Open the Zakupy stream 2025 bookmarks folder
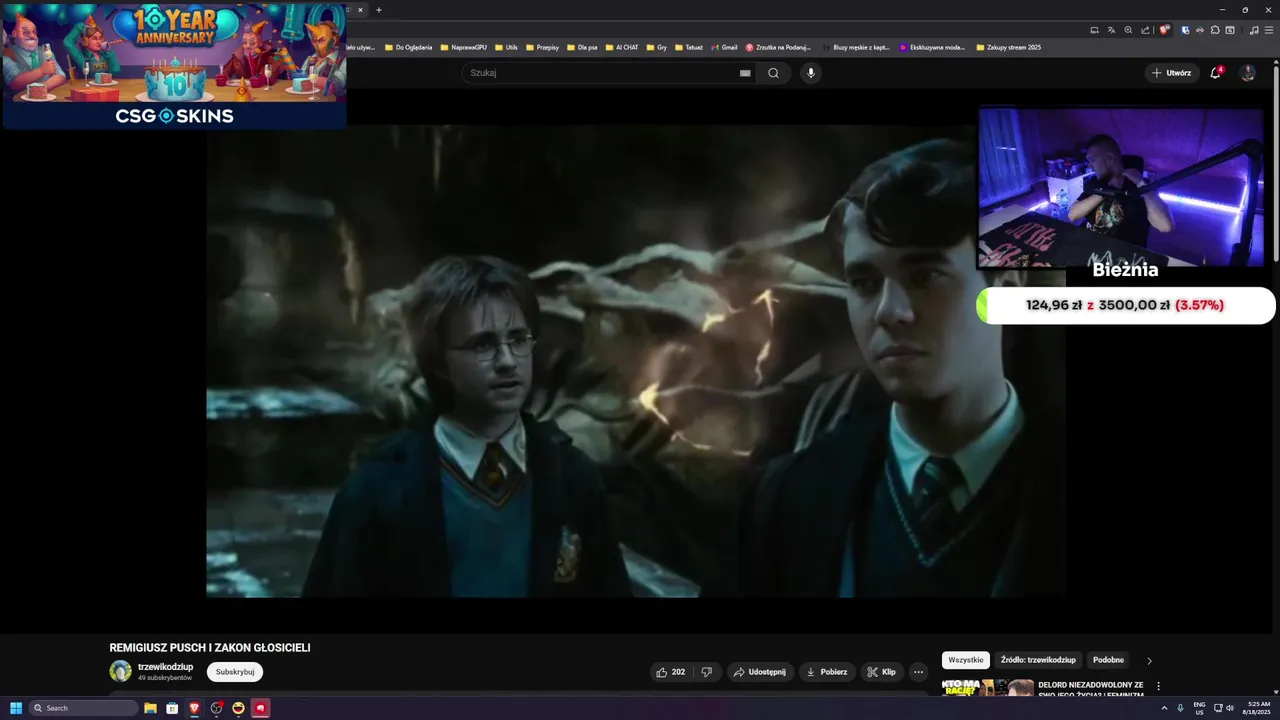The width and height of the screenshot is (1280, 720). click(x=1008, y=47)
